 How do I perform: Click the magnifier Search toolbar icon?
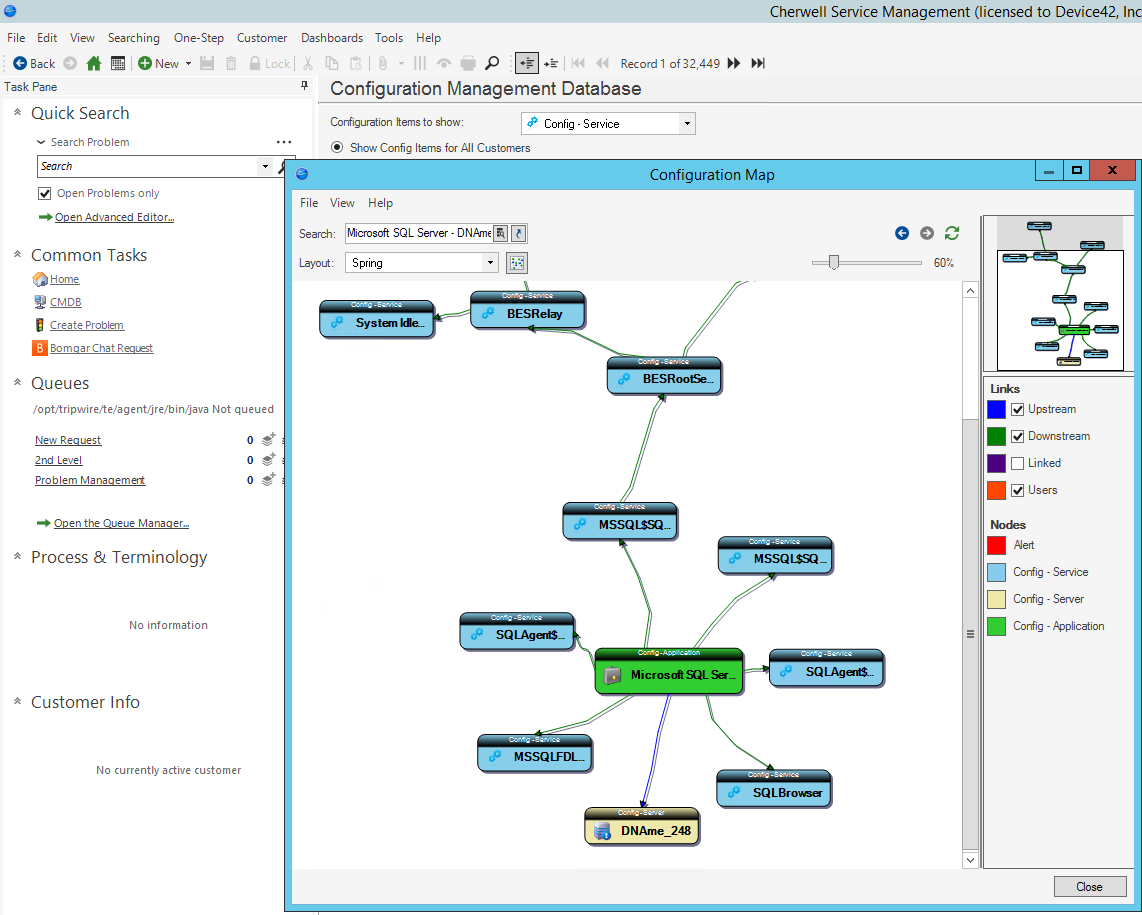pos(492,63)
